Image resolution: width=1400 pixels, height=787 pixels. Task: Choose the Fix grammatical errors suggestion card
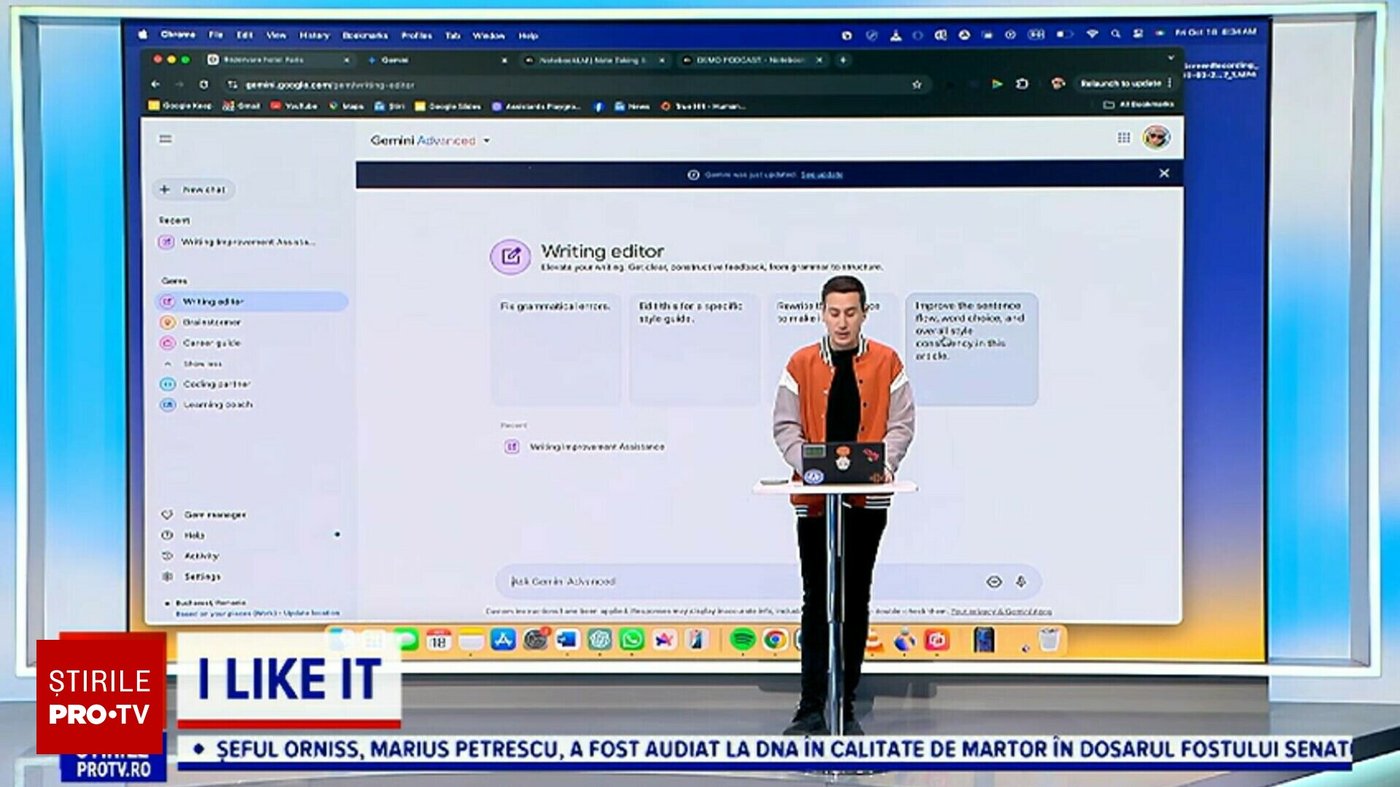(x=555, y=348)
